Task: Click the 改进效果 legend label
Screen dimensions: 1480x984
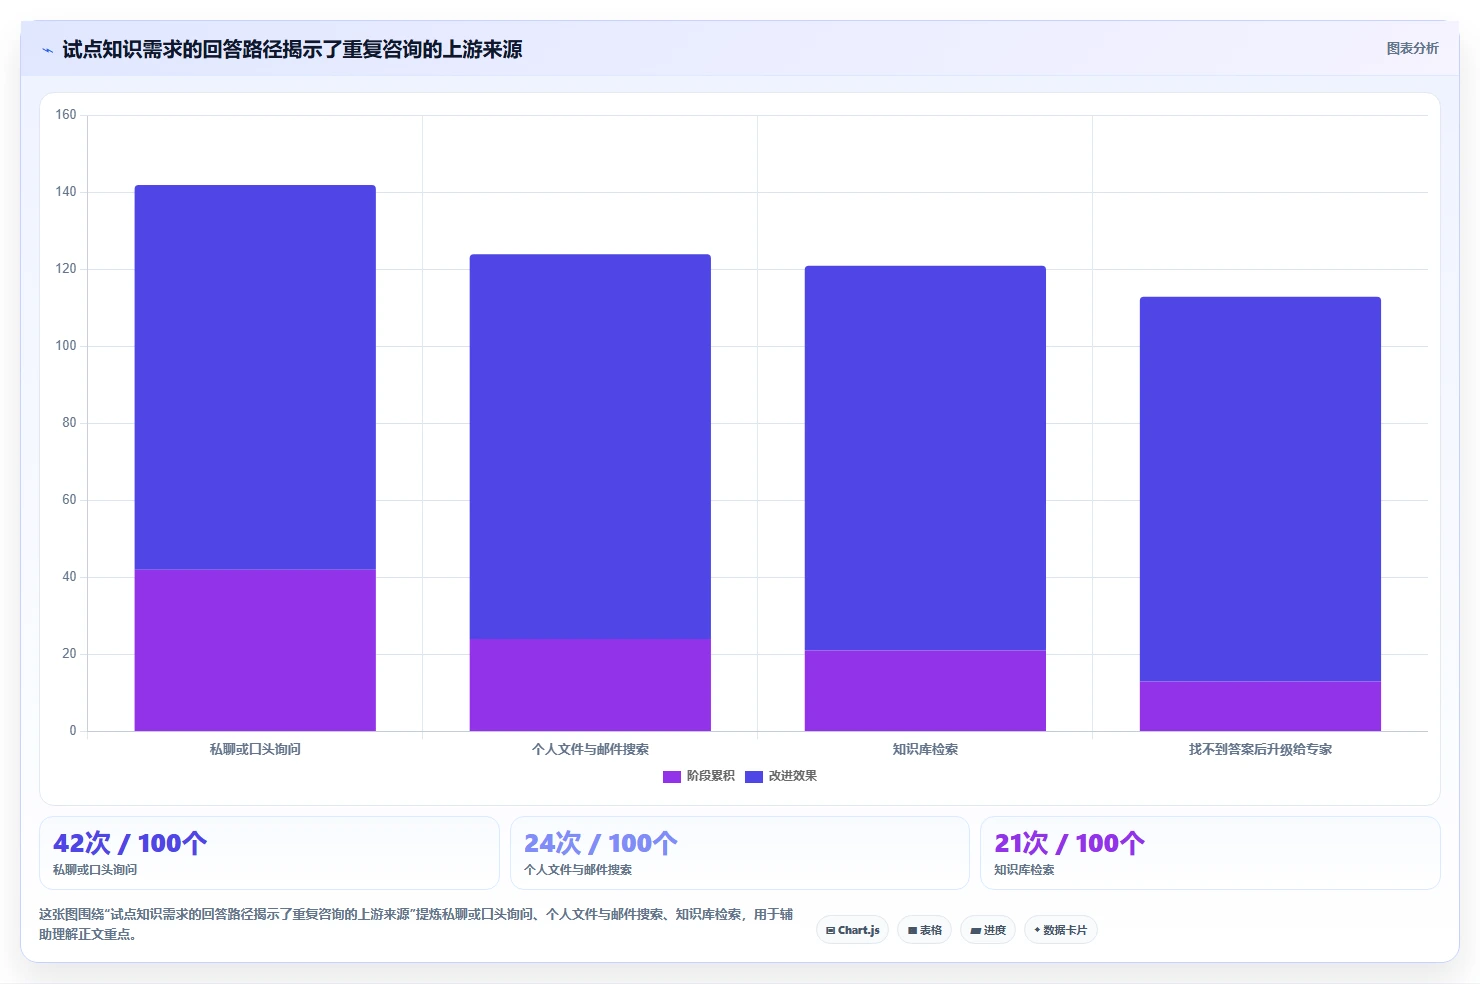Action: [792, 776]
